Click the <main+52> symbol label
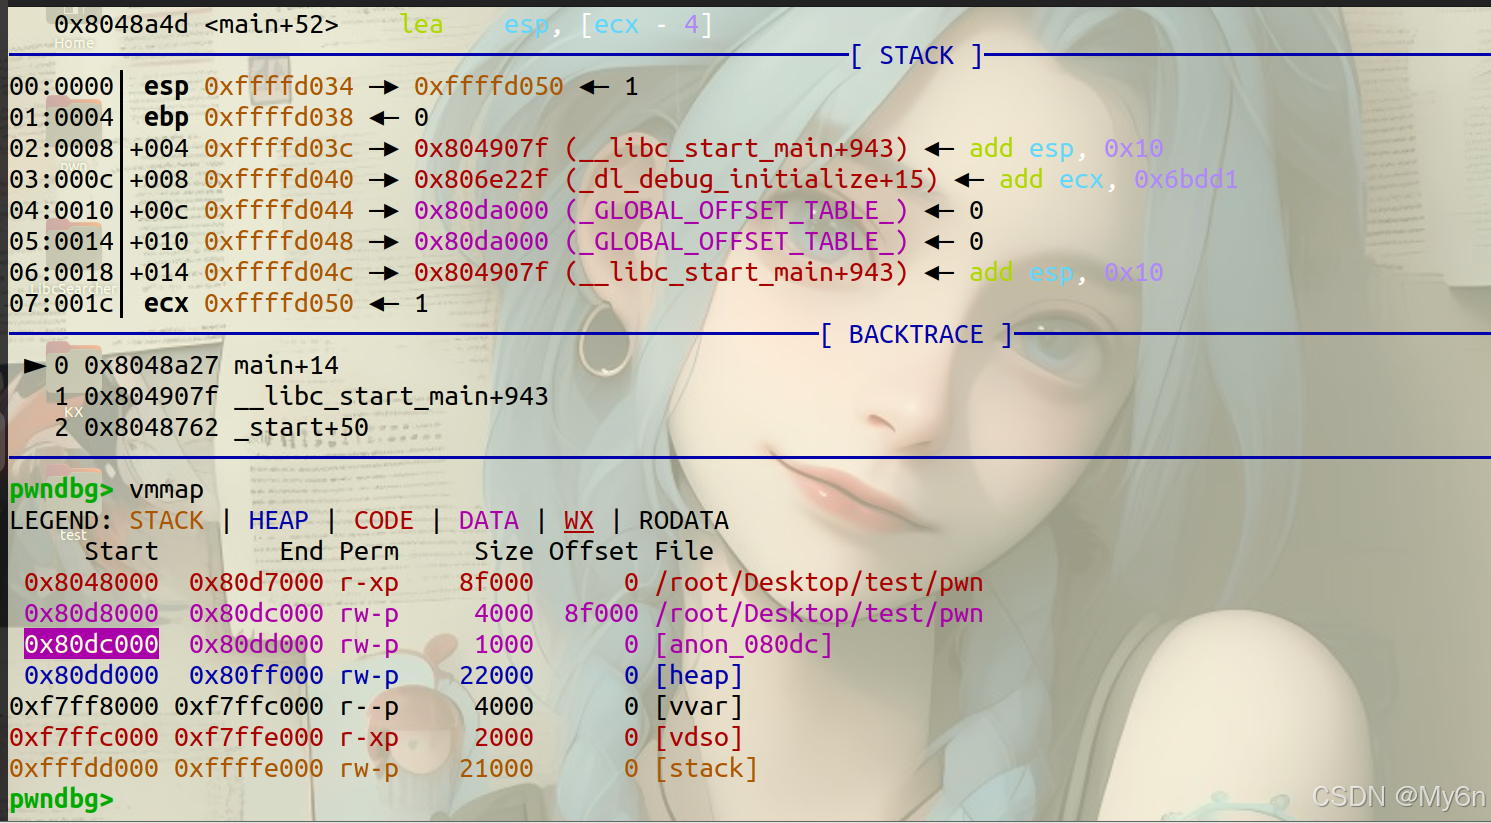This screenshot has height=823, width=1491. (271, 24)
